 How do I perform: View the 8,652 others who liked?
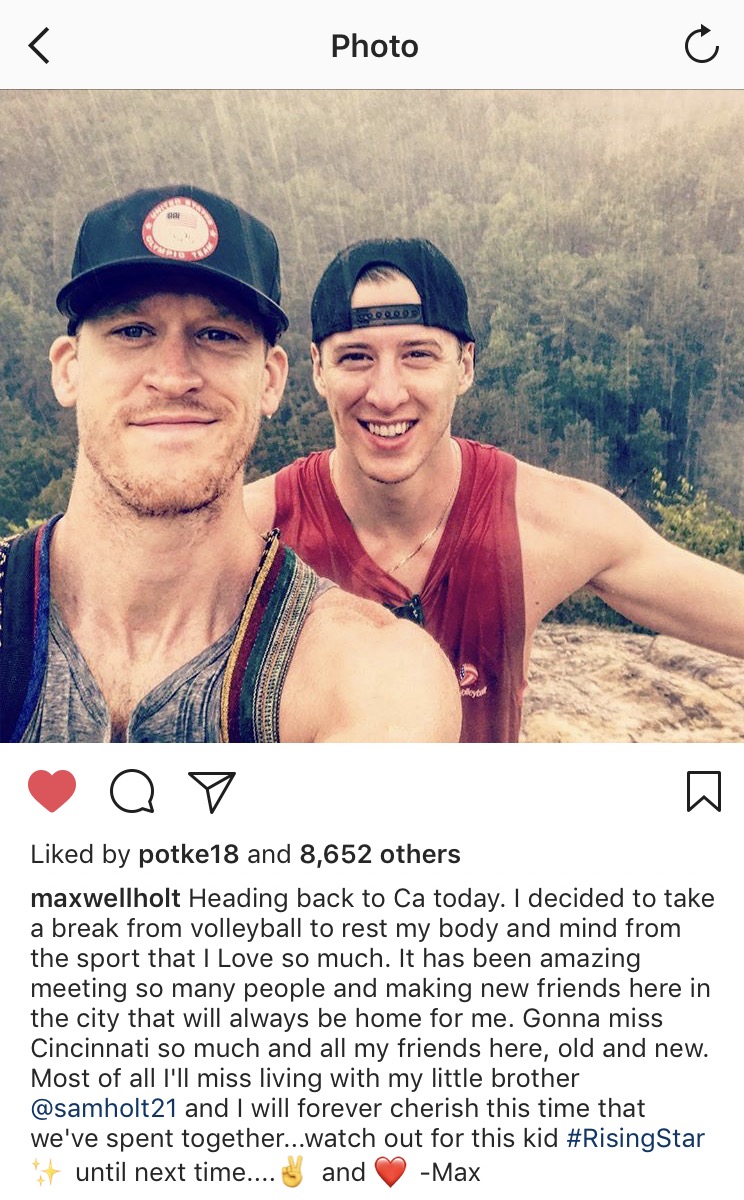point(380,854)
